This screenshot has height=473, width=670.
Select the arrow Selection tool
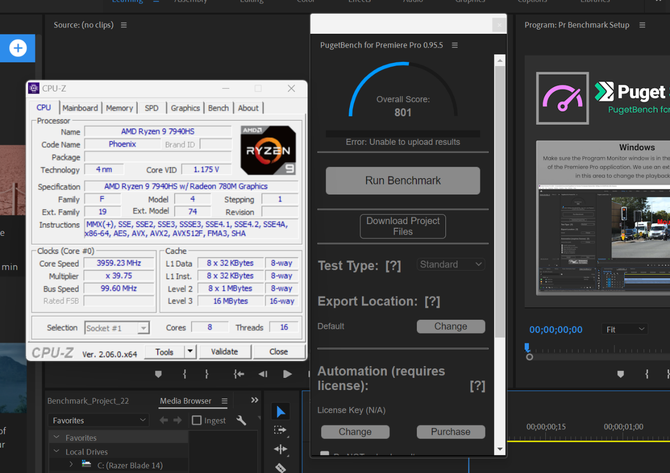click(x=280, y=412)
